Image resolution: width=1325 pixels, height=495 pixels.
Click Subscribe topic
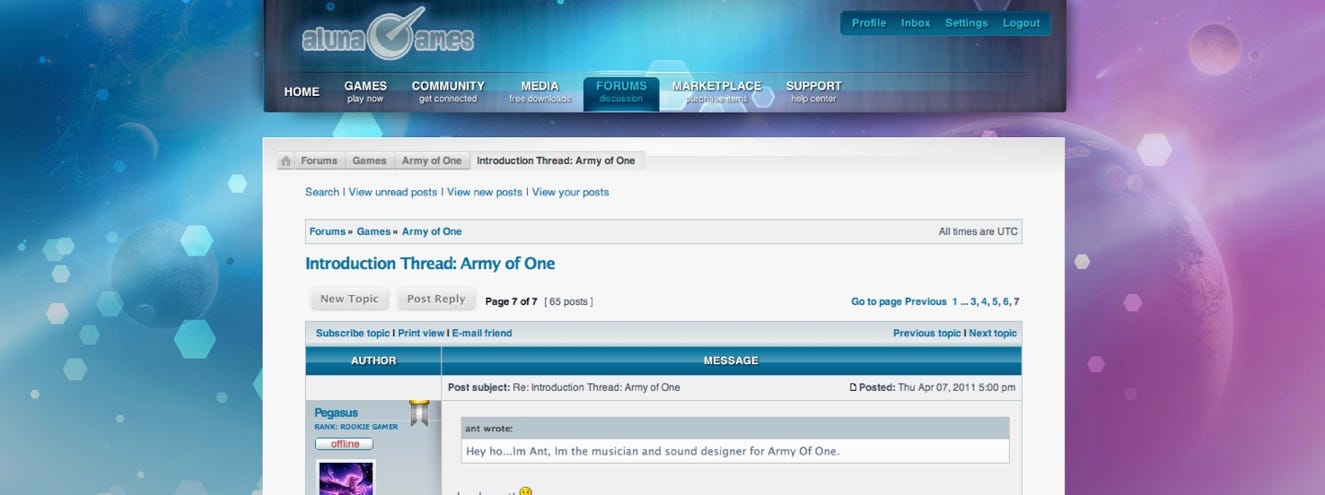(x=353, y=333)
